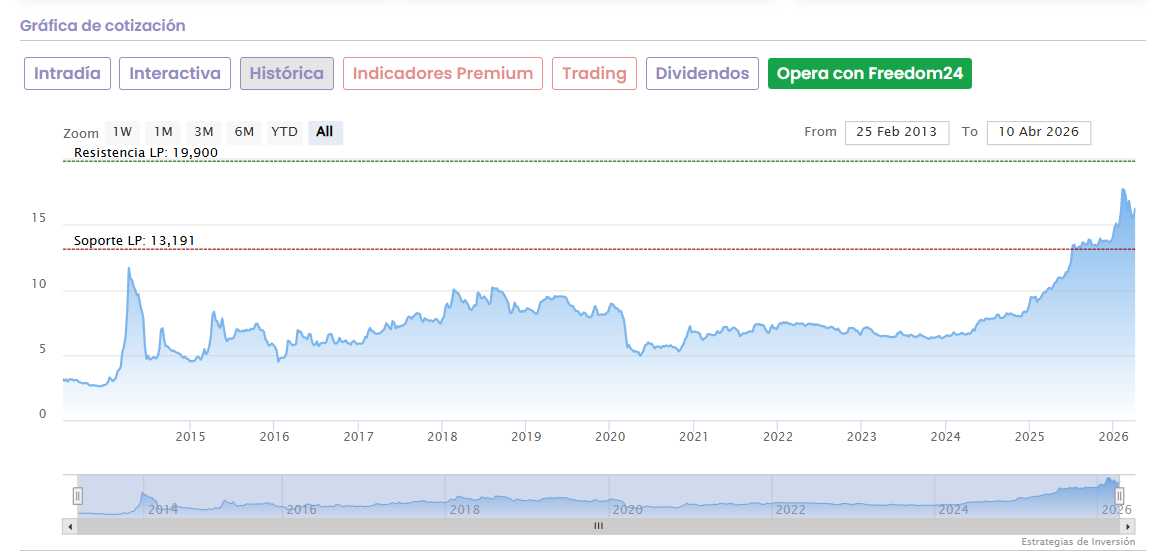Set zoom range to 3M
Viewport: 1150px width, 558px height.
(204, 132)
